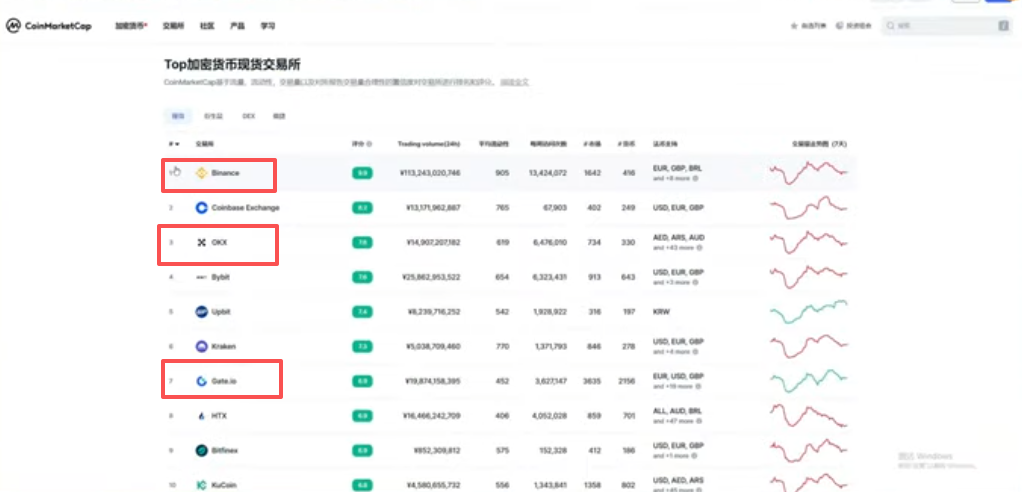Viewport: 1022px width, 492px height.
Task: Click the Bybit logo icon
Action: 201,277
